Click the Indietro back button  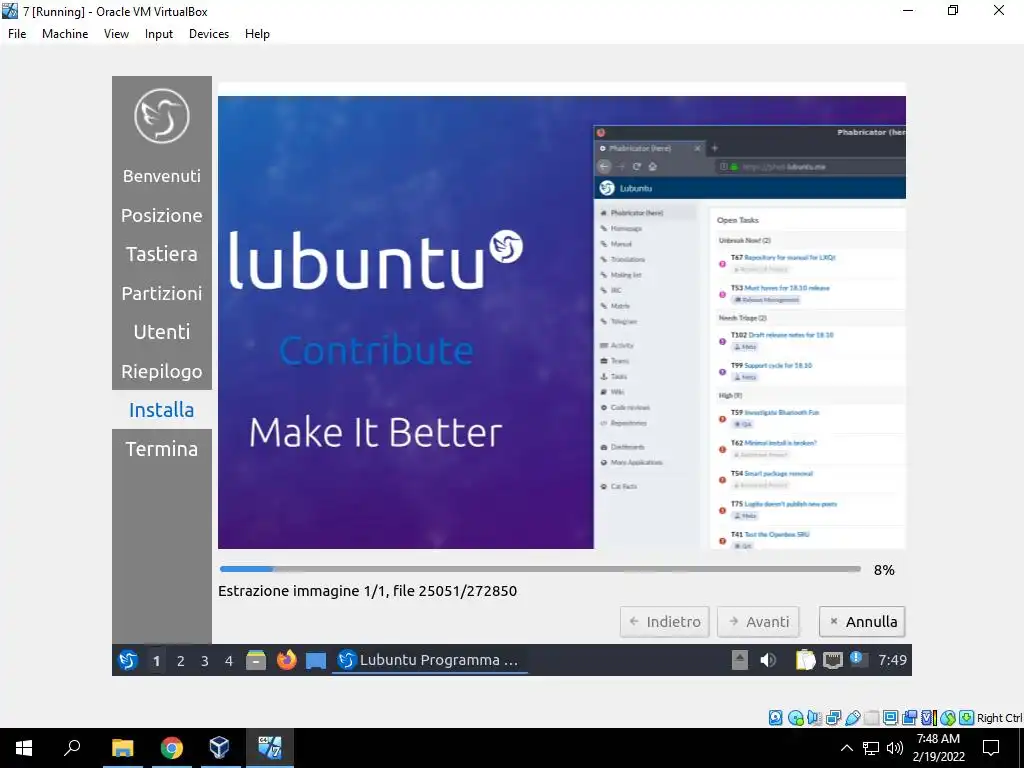(664, 622)
